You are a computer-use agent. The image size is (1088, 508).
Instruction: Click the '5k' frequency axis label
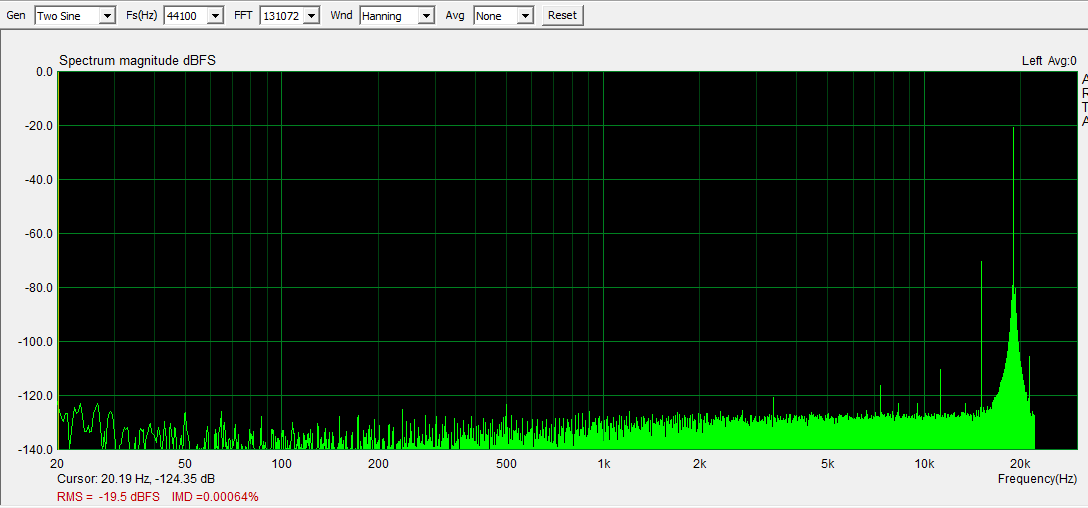pos(828,464)
